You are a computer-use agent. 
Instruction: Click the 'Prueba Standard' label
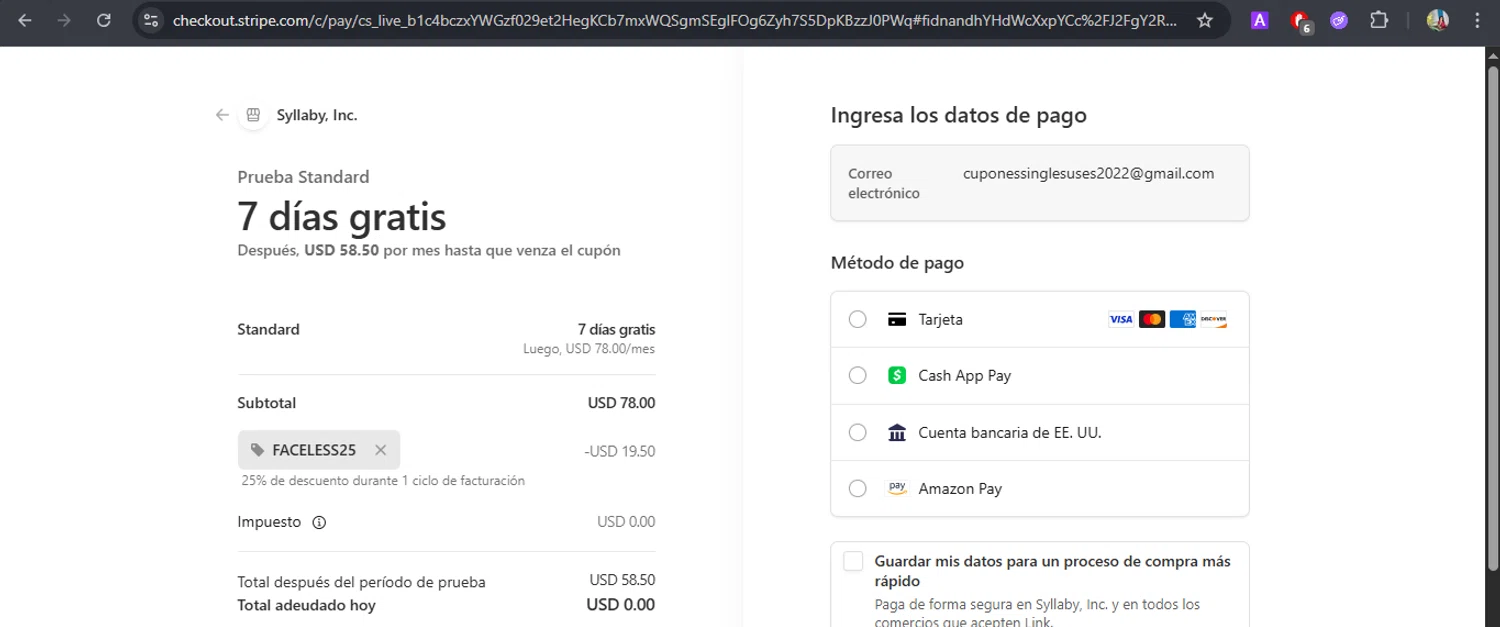(303, 177)
